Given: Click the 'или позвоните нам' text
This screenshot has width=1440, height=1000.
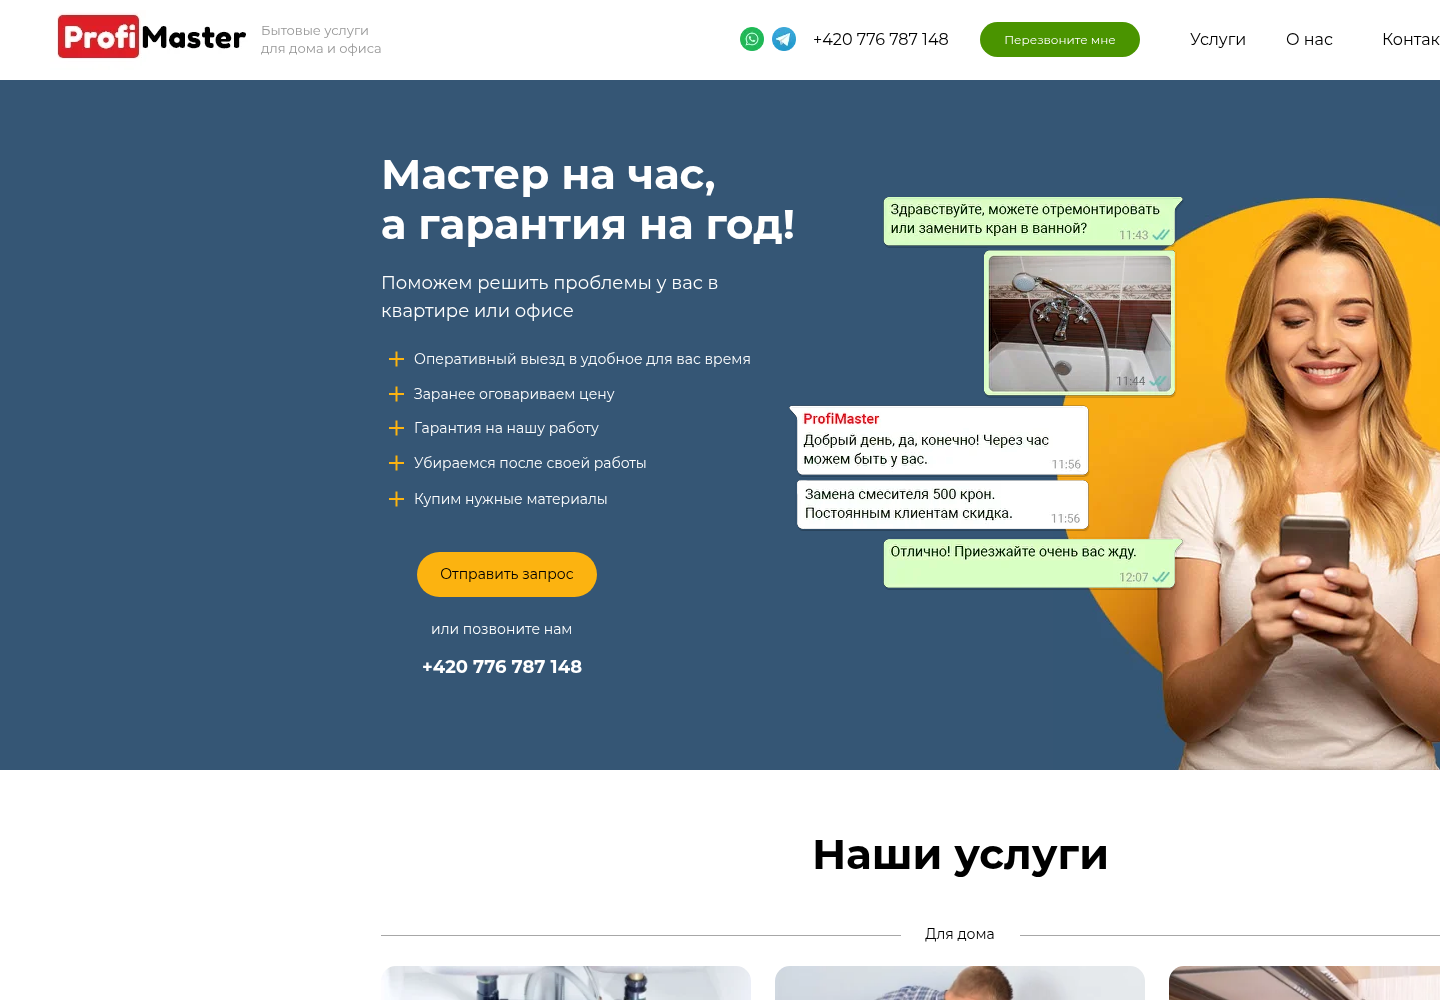Looking at the screenshot, I should click(x=501, y=629).
